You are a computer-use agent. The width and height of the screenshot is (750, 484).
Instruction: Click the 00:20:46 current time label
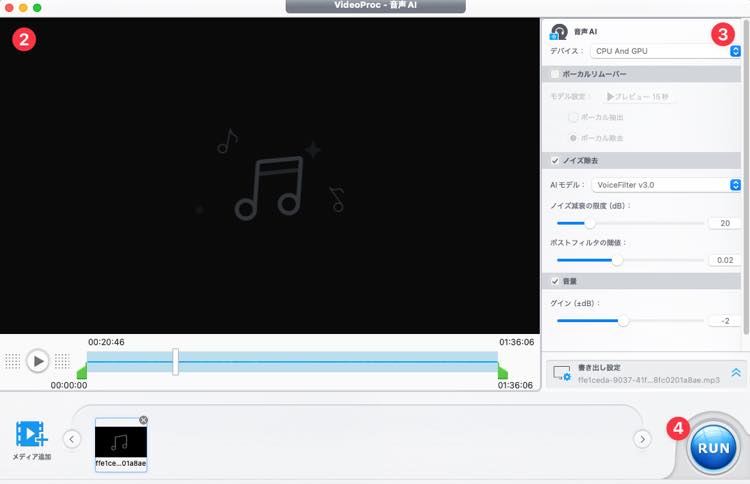pyautogui.click(x=106, y=342)
